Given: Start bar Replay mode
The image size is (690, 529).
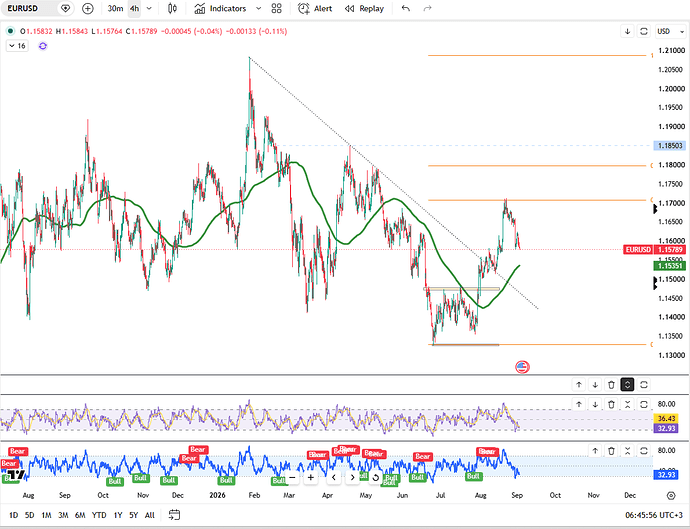Looking at the screenshot, I should coord(364,8).
